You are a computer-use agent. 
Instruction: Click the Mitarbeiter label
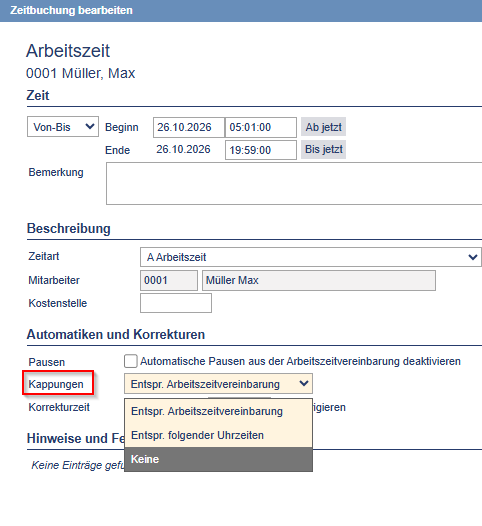pyautogui.click(x=54, y=280)
